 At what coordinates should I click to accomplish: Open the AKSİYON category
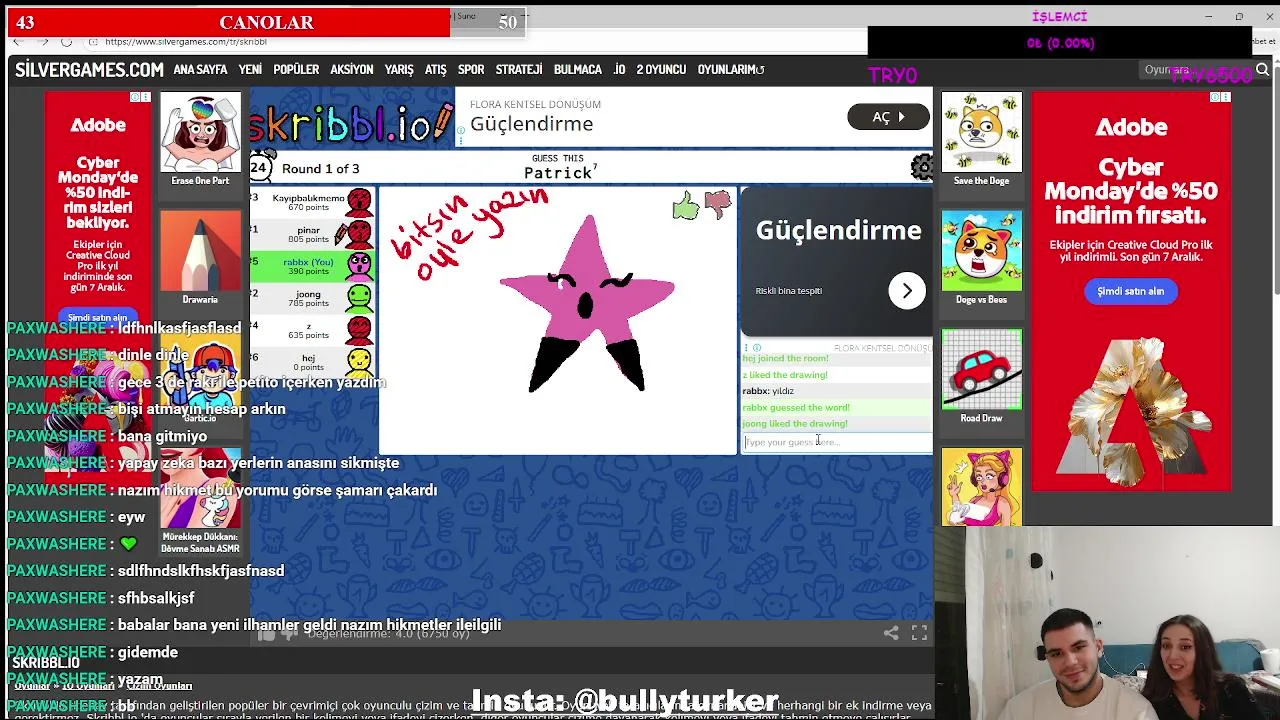352,70
